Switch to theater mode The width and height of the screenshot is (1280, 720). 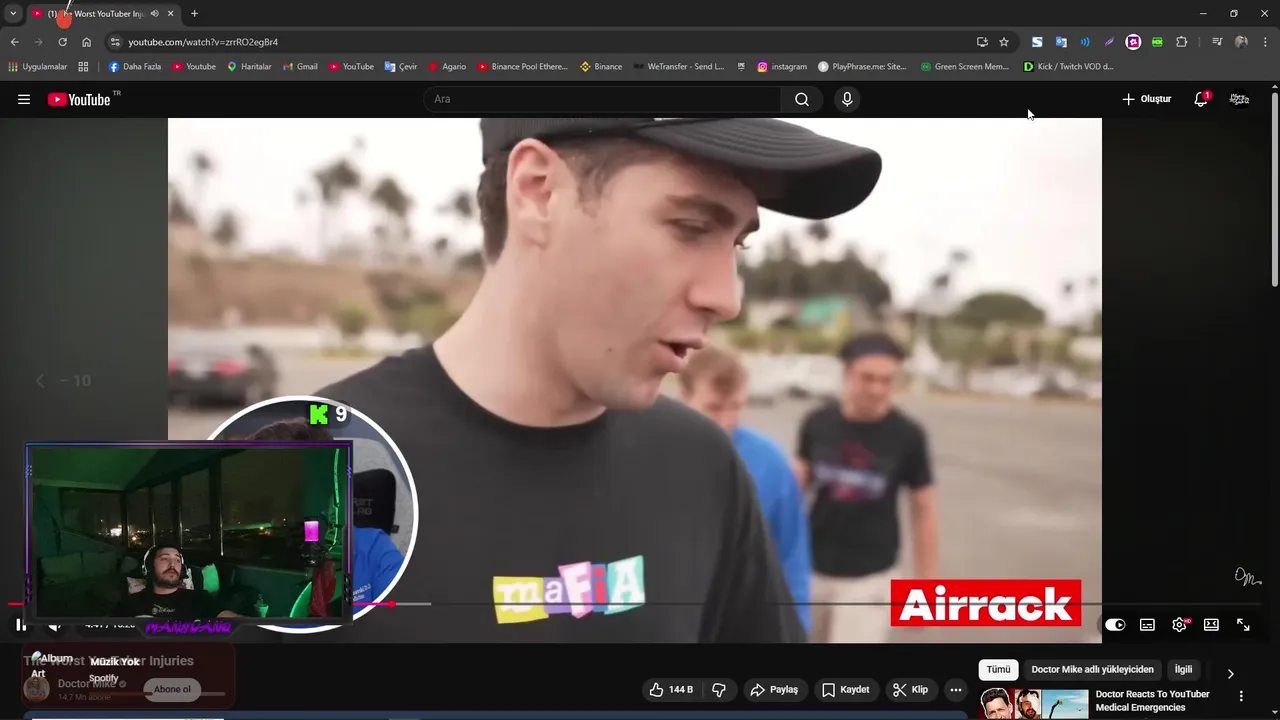tap(1211, 625)
